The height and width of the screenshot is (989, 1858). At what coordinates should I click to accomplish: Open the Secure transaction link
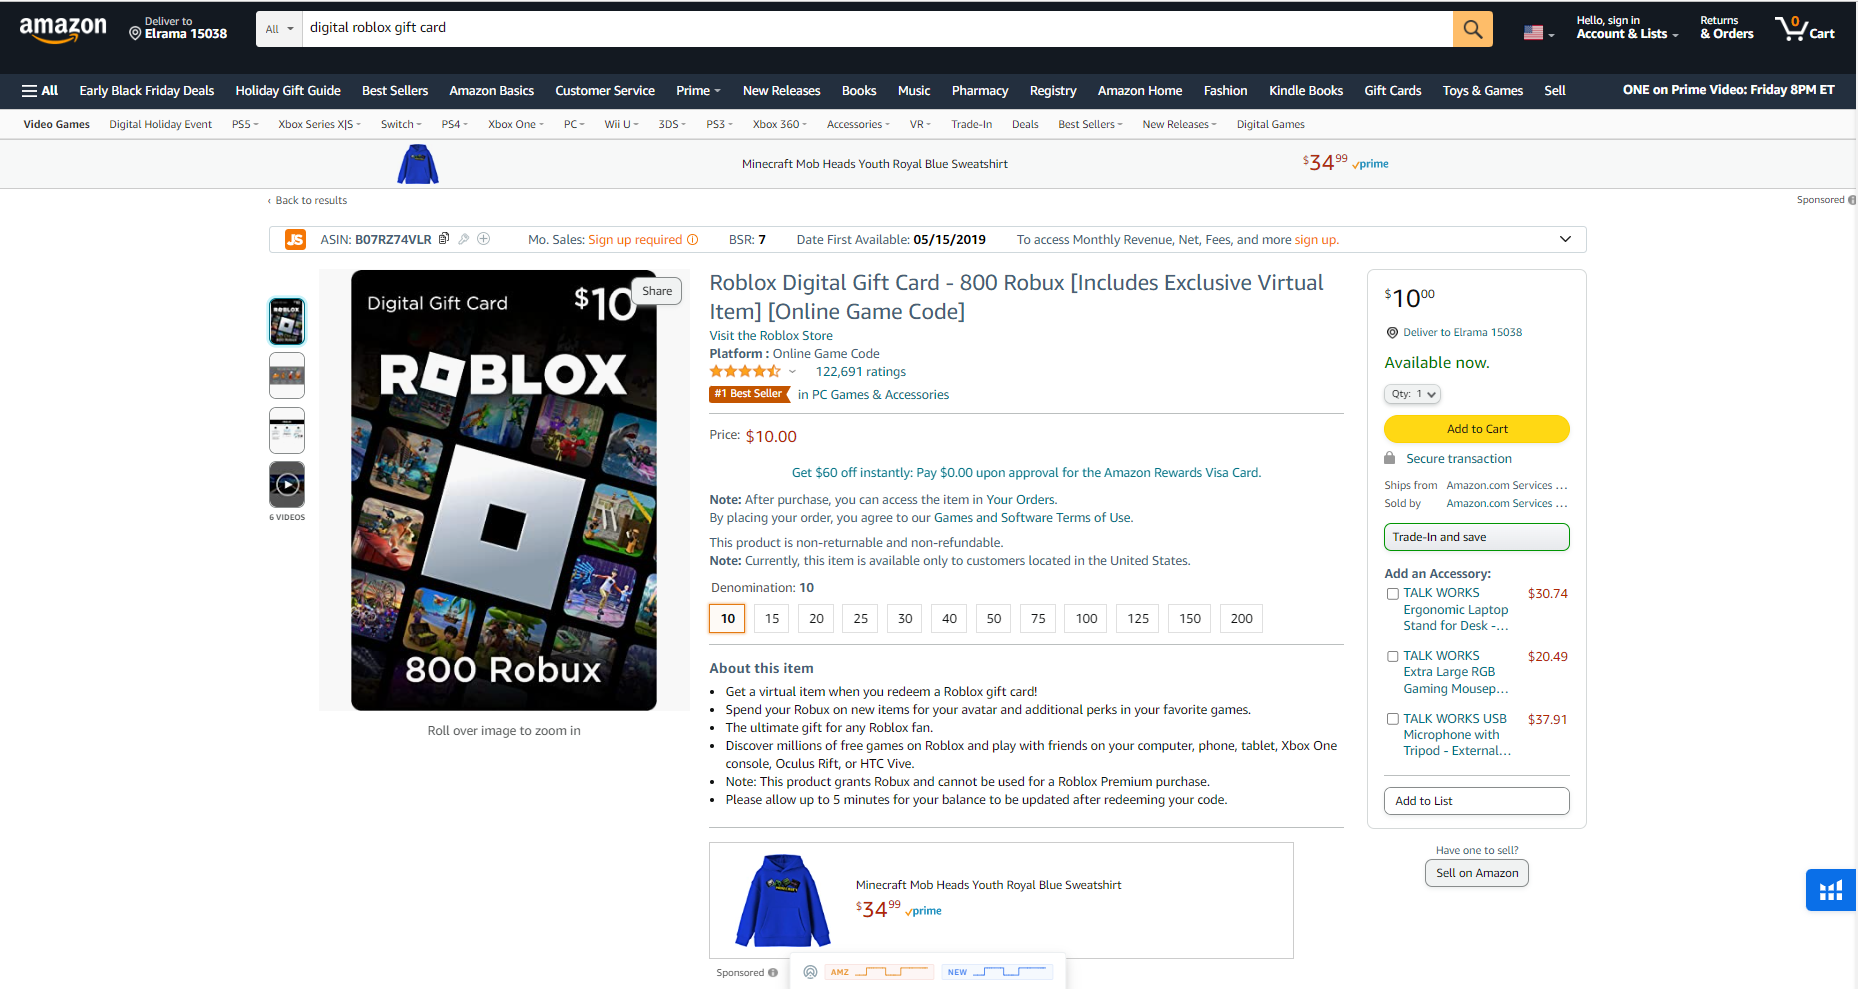1459,459
